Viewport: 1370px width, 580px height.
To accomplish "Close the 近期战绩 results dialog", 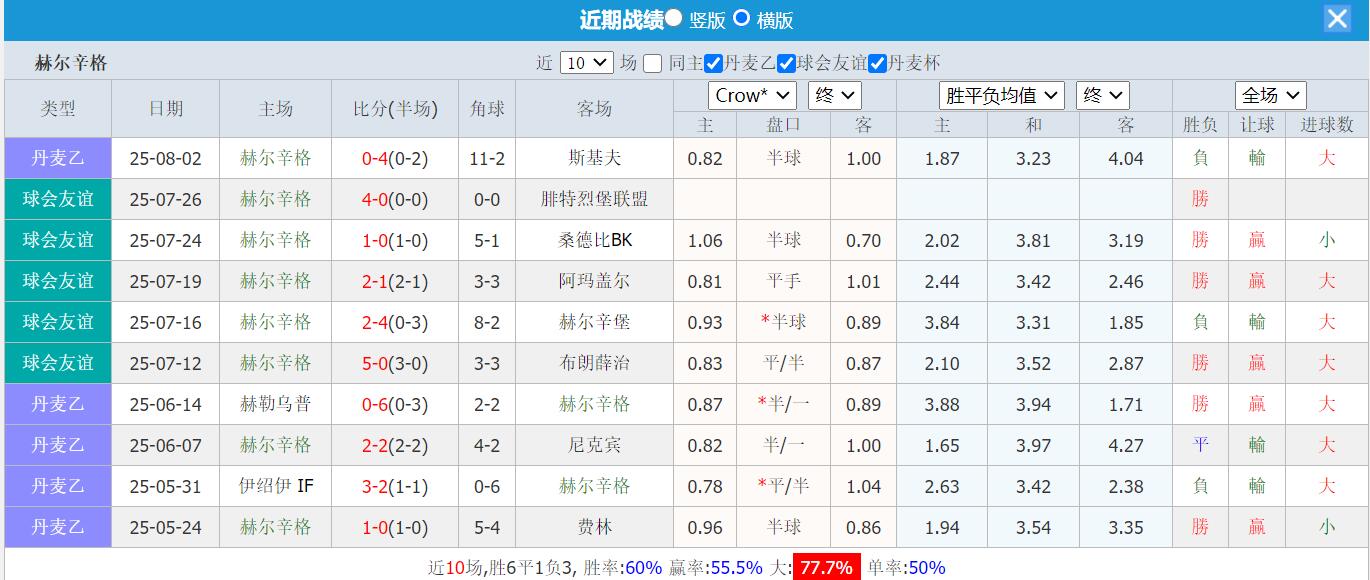I will tap(1337, 18).
